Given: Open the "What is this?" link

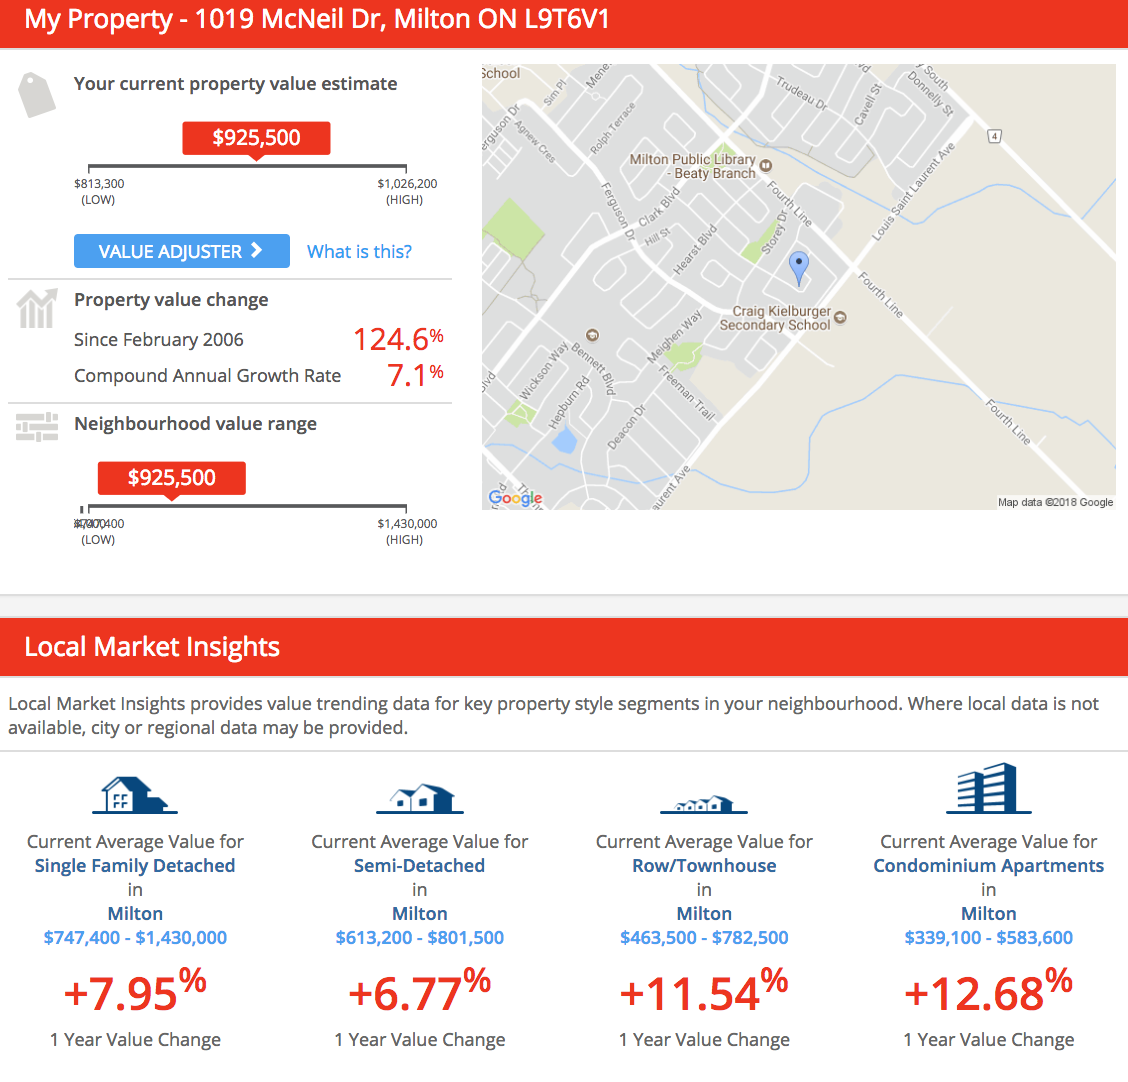Looking at the screenshot, I should point(359,251).
